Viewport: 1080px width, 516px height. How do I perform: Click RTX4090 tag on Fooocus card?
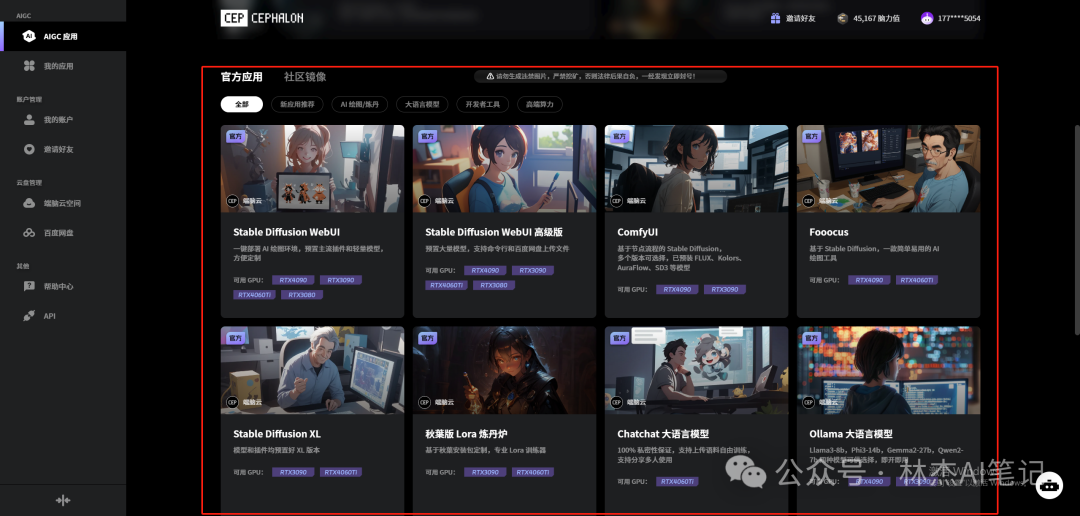point(869,280)
